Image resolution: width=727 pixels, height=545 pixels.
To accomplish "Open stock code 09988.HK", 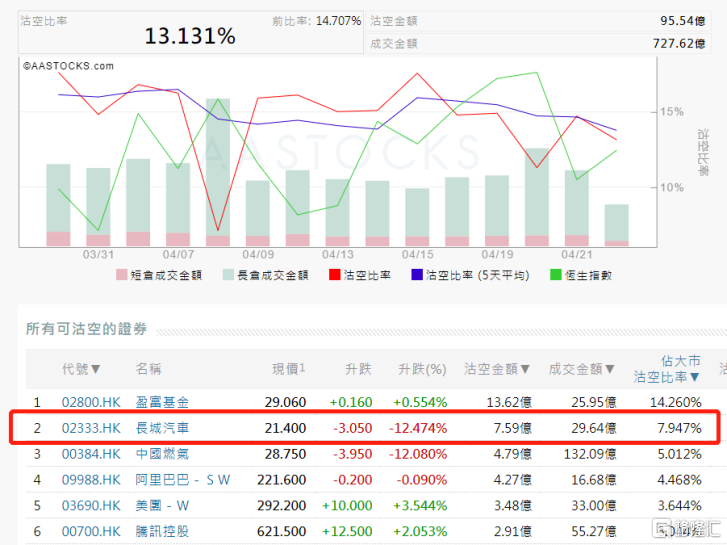I will click(x=91, y=480).
